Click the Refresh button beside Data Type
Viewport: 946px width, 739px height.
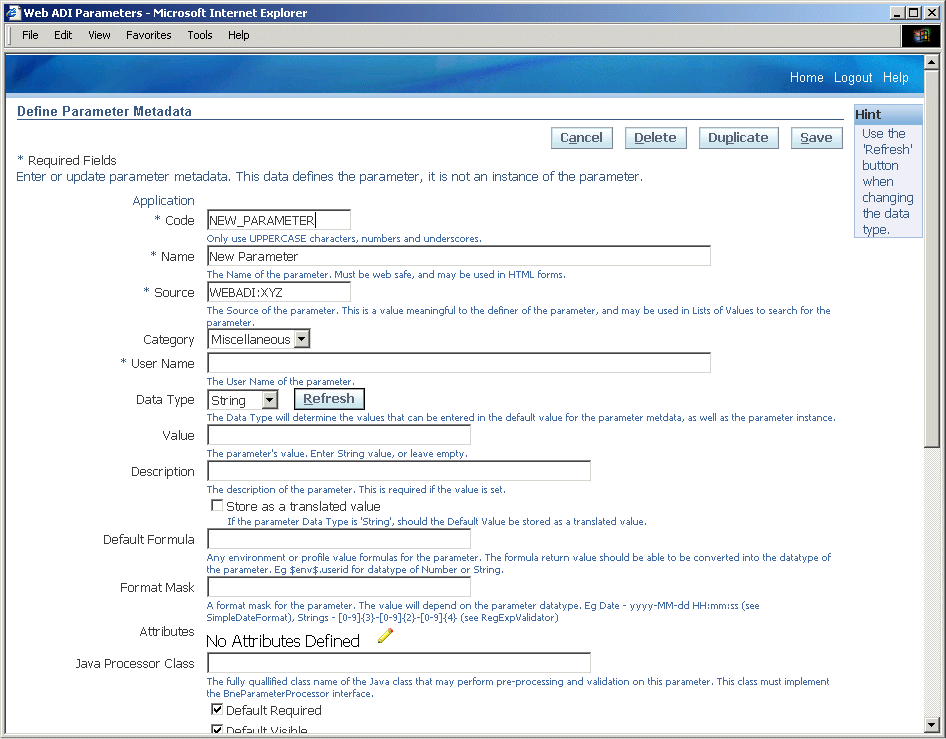(x=329, y=399)
